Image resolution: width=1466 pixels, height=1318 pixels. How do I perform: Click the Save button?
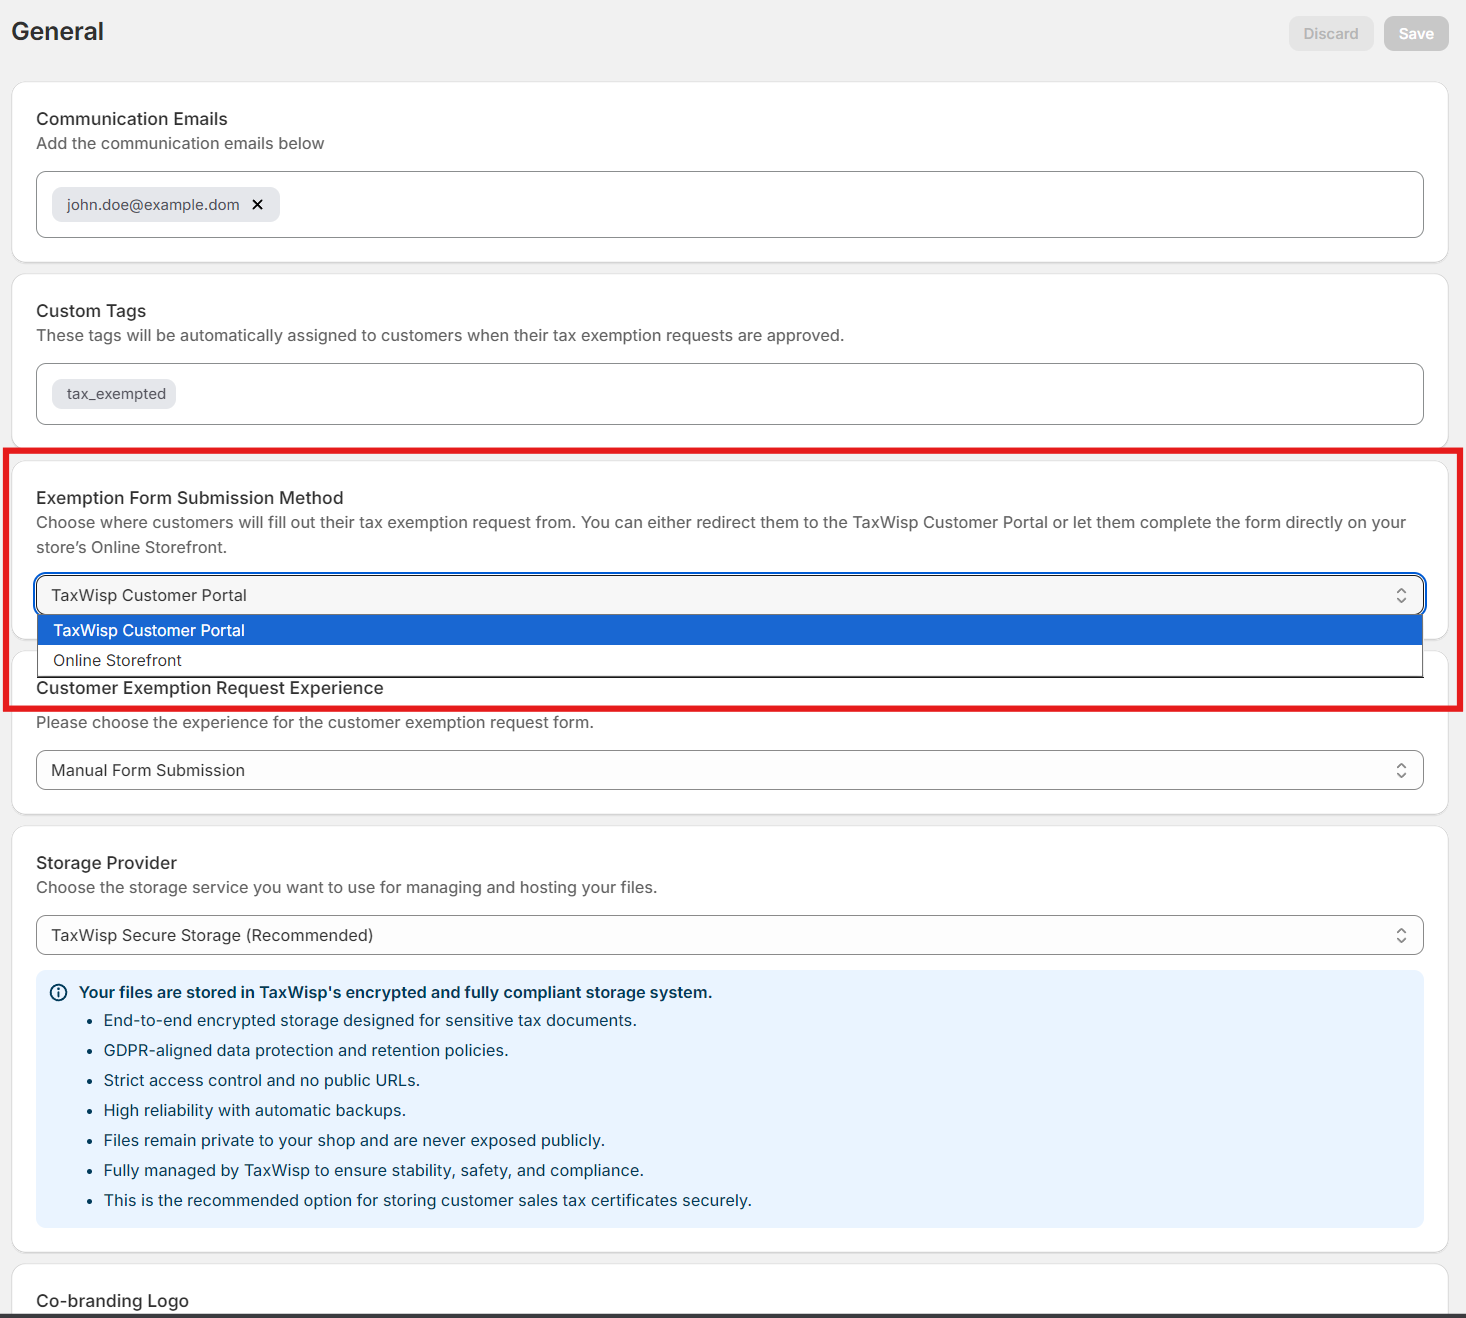tap(1416, 34)
